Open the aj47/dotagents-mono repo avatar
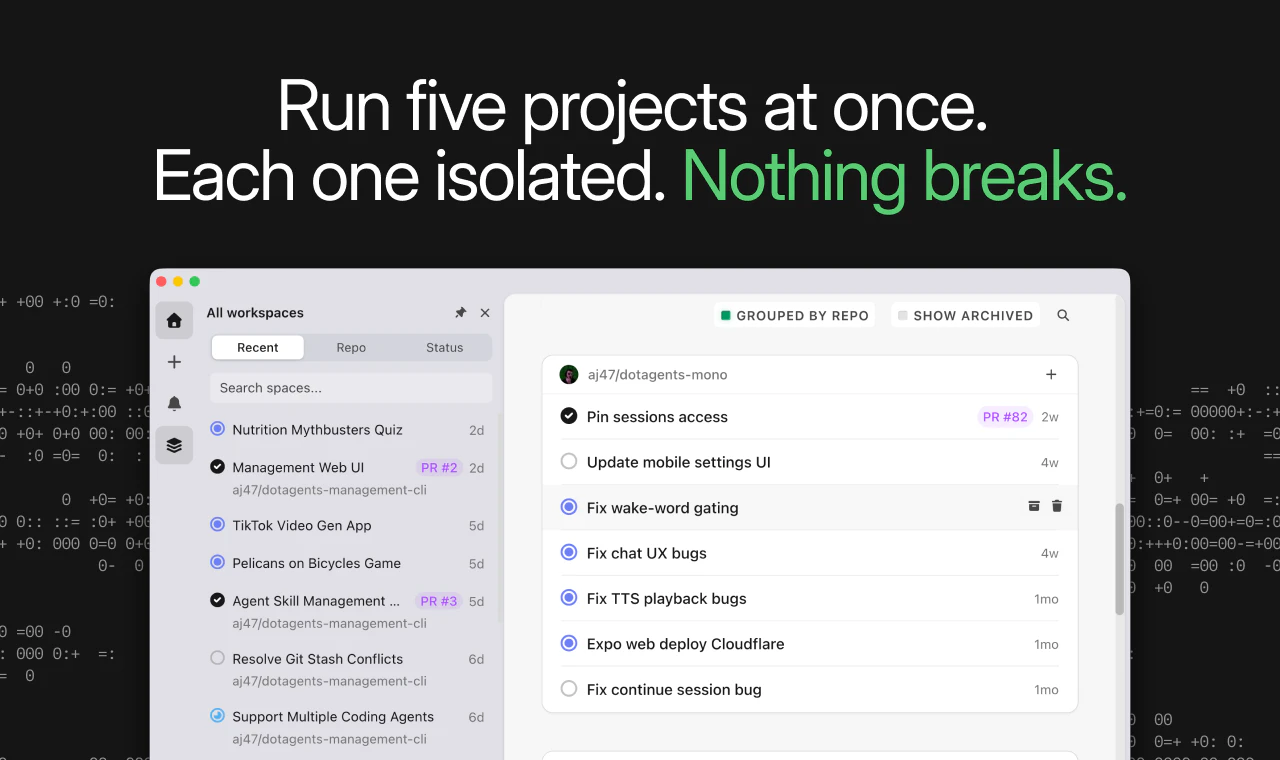This screenshot has width=1280, height=760. pyautogui.click(x=569, y=374)
